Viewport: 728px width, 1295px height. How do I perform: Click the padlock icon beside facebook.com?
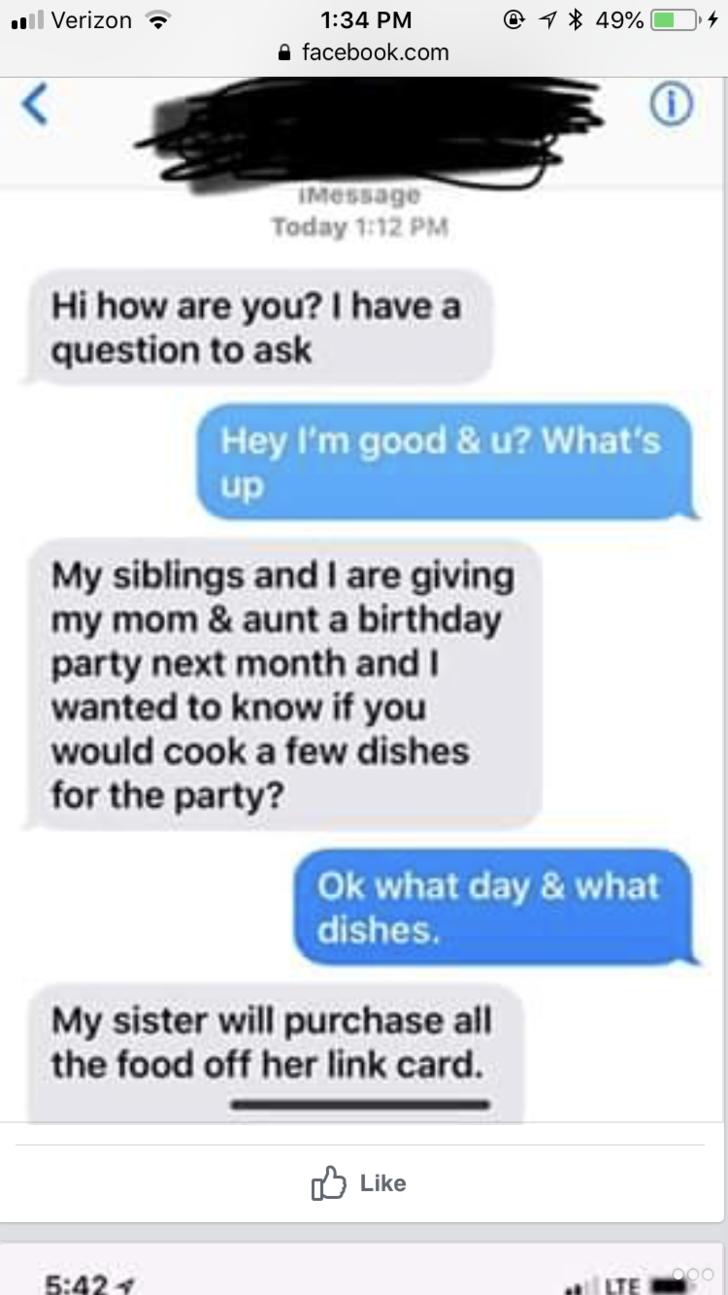click(x=287, y=52)
